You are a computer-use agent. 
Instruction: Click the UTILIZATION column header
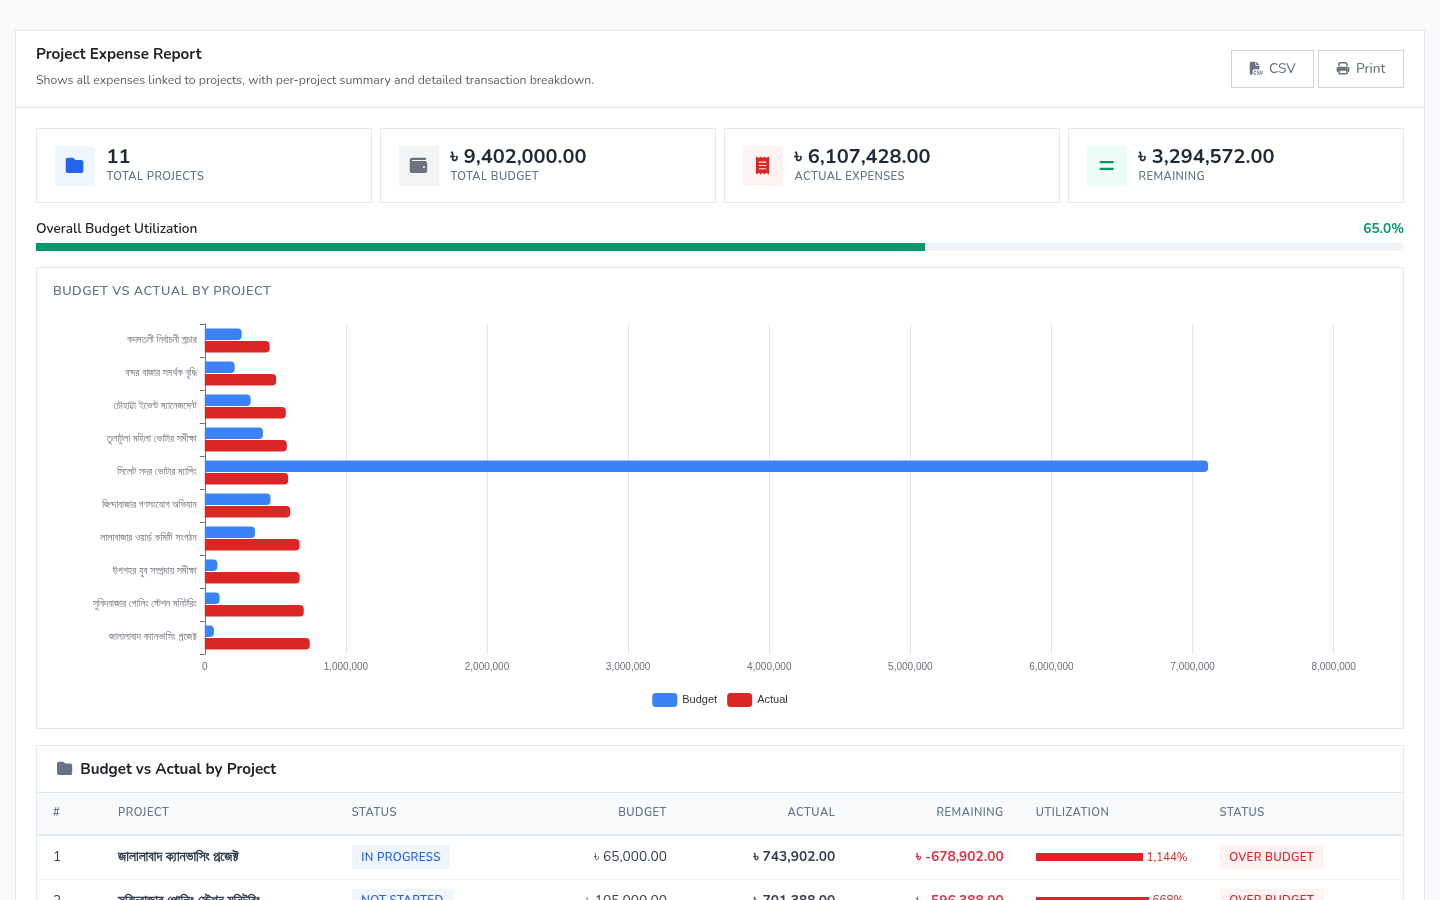point(1072,812)
